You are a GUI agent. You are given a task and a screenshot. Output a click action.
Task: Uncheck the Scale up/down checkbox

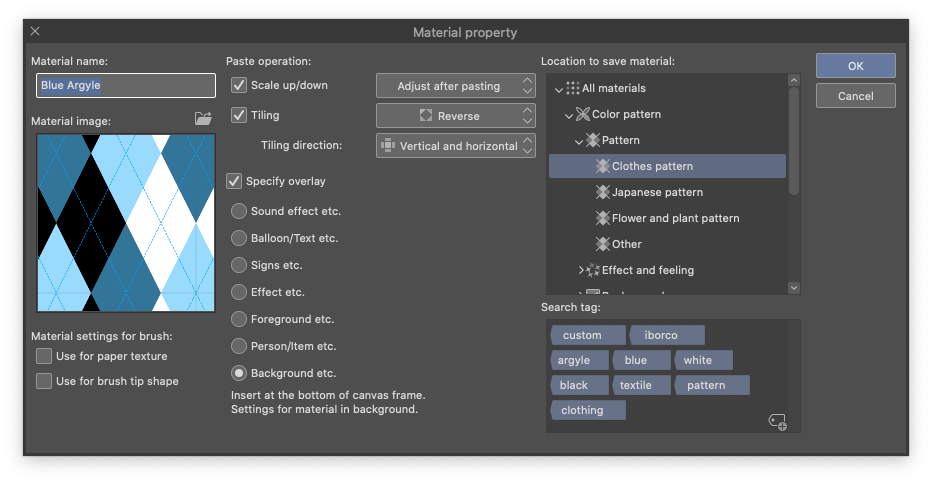click(x=239, y=85)
